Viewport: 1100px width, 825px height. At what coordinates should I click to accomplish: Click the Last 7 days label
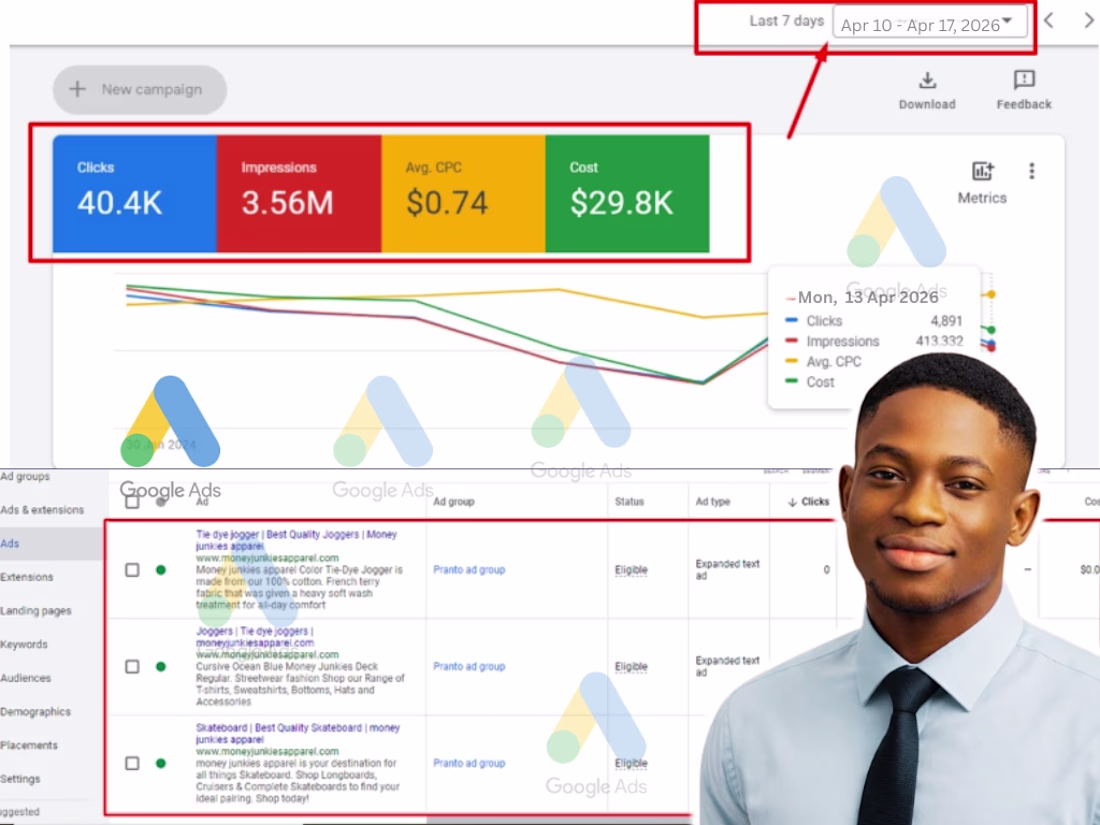[x=786, y=21]
